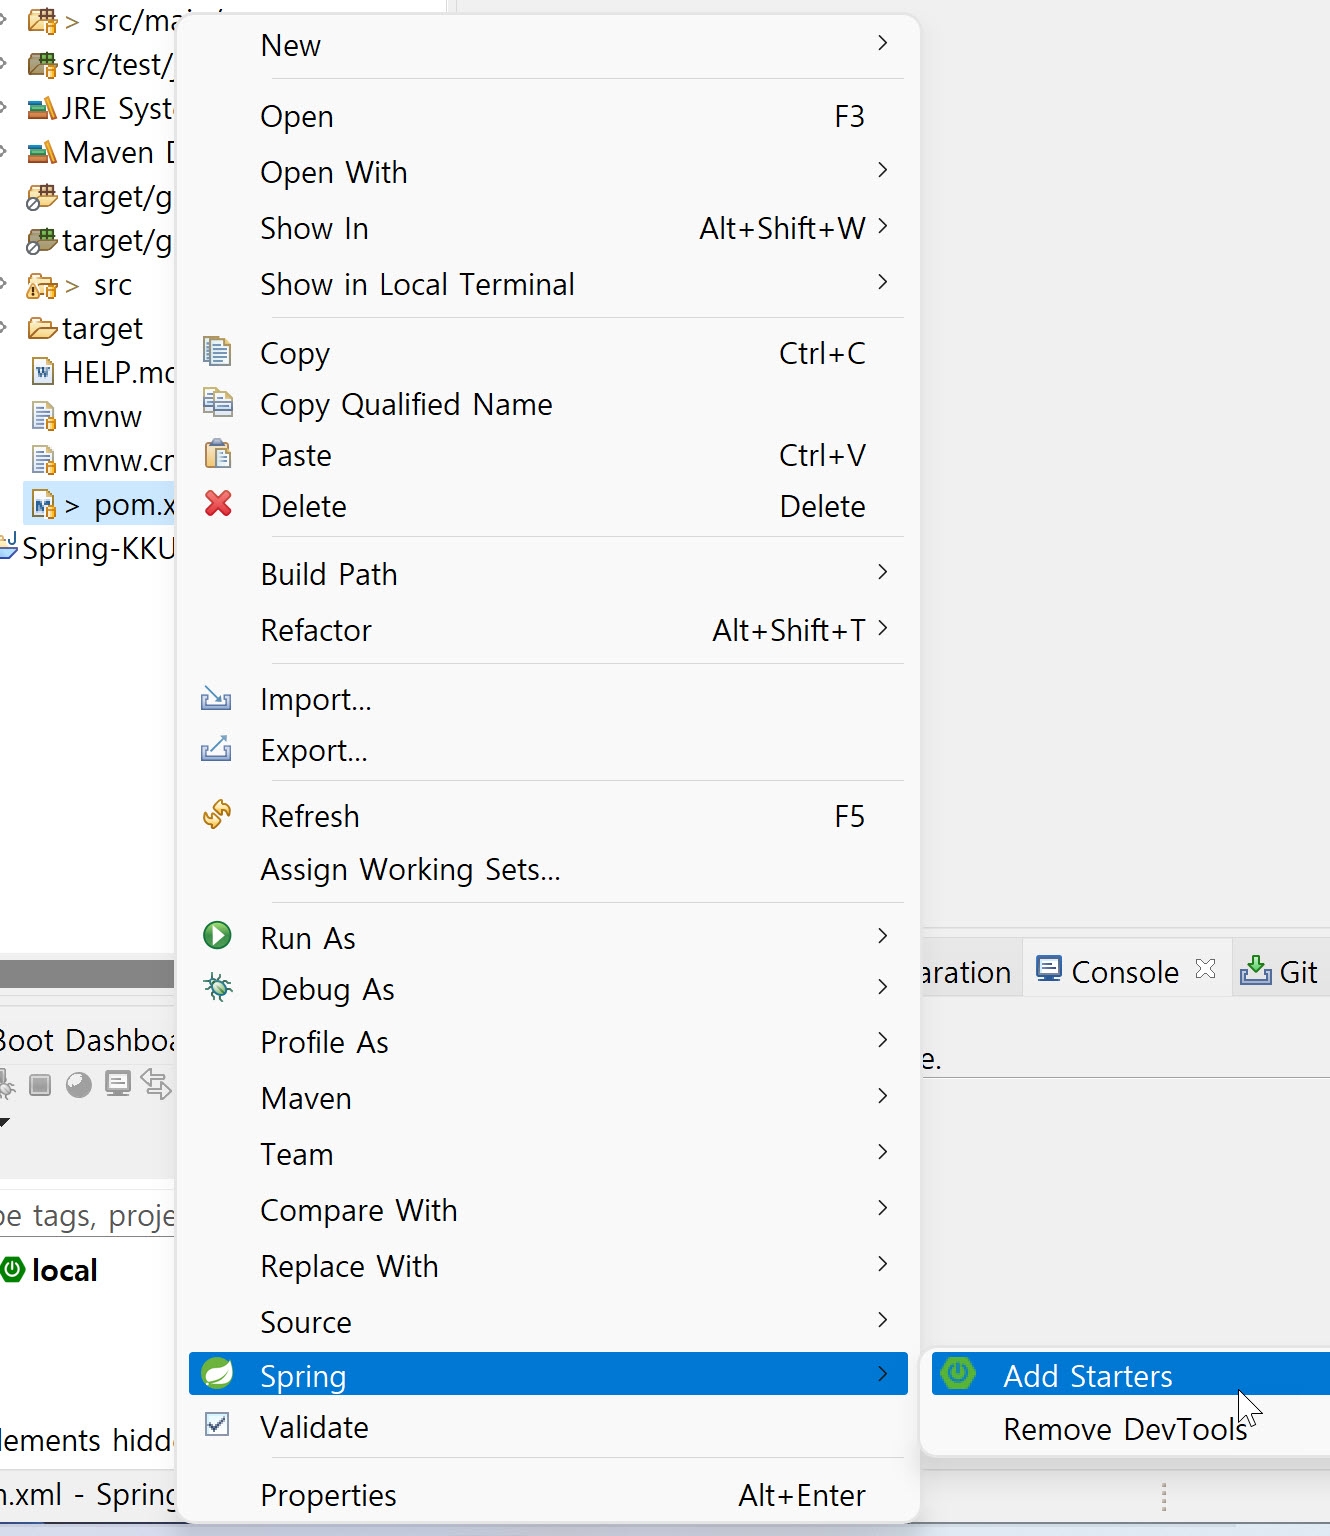Click the globe icon in Boot Dashboard toolbar
The image size is (1330, 1536).
pos(79,1085)
